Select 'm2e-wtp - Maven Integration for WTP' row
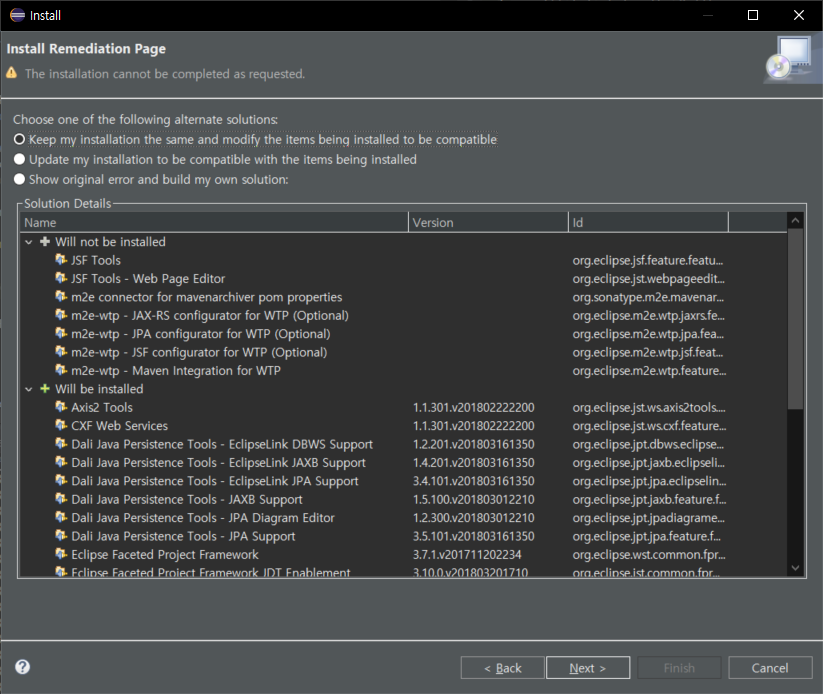Screen dimensions: 823x694 (176, 371)
